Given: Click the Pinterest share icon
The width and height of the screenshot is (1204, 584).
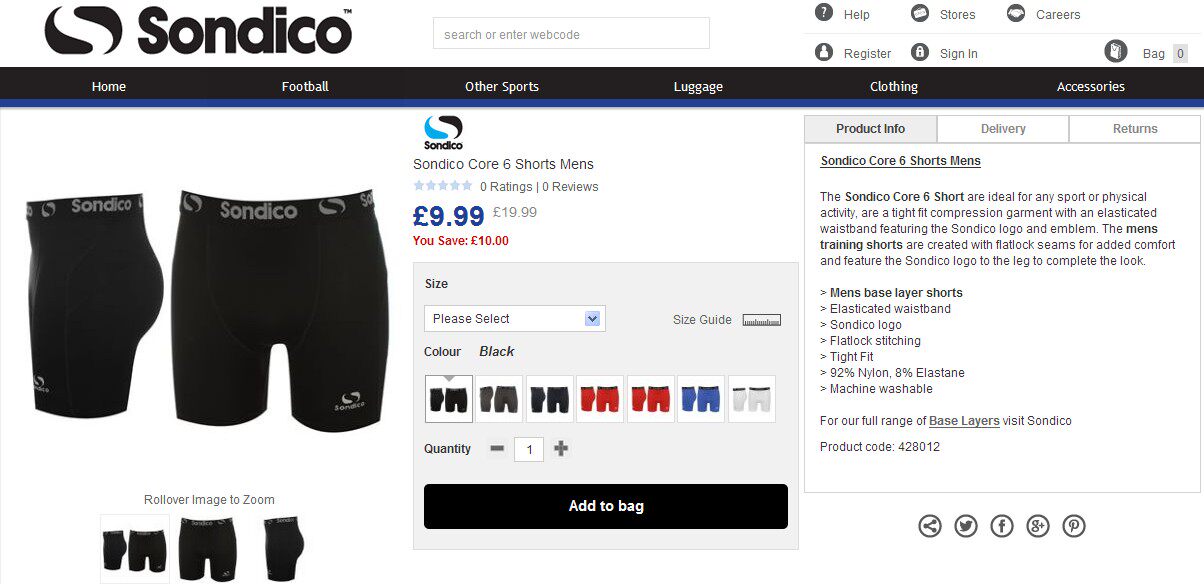Looking at the screenshot, I should (1073, 526).
